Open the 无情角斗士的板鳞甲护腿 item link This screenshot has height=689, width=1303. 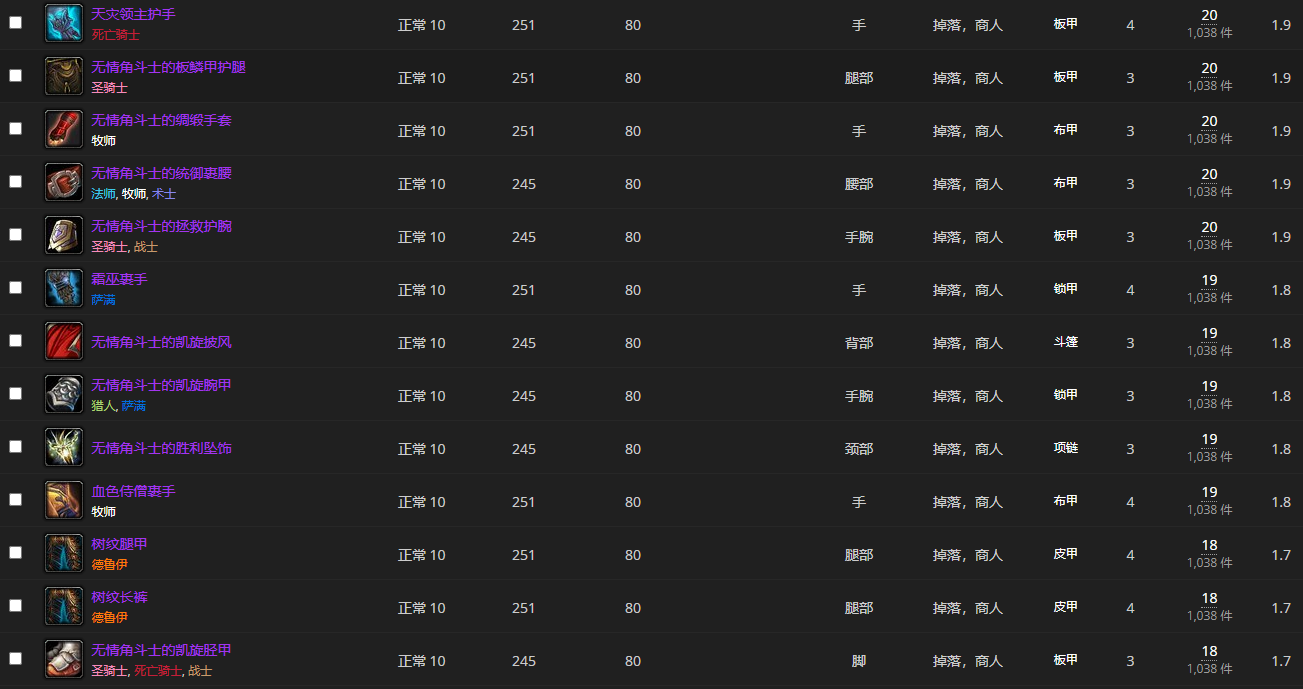coord(168,67)
